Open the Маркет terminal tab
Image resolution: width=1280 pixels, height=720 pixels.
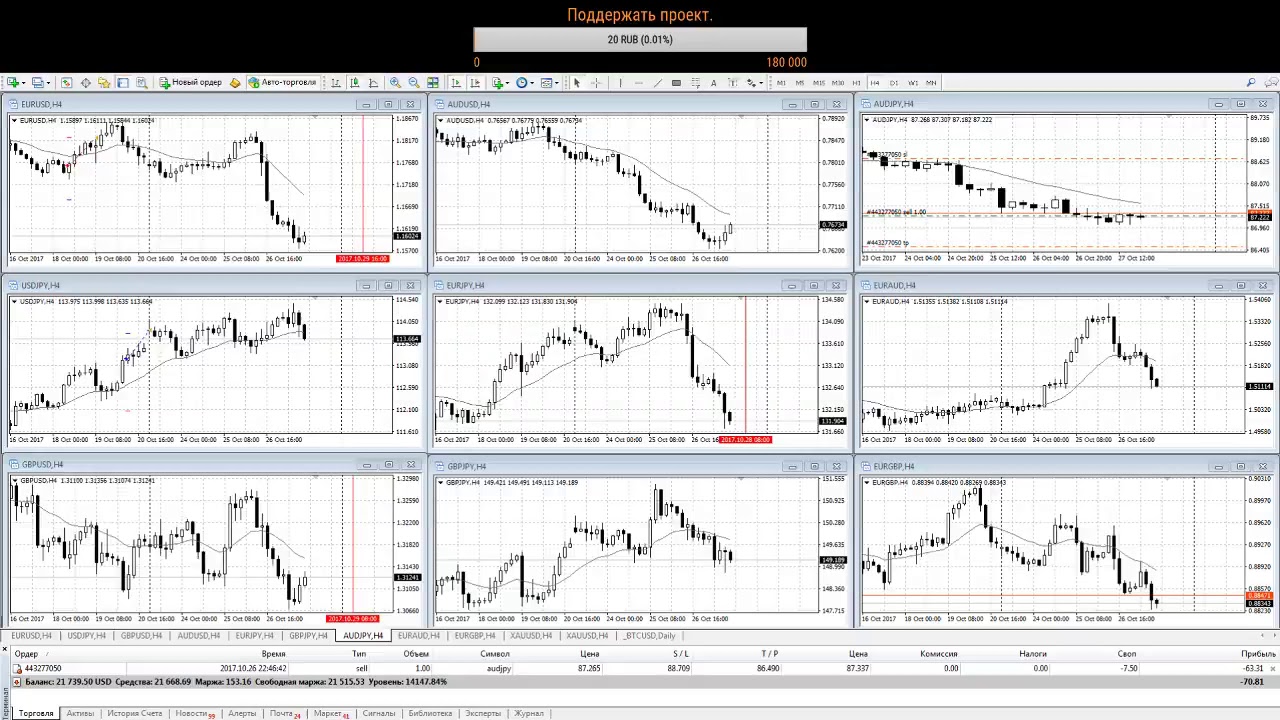330,713
